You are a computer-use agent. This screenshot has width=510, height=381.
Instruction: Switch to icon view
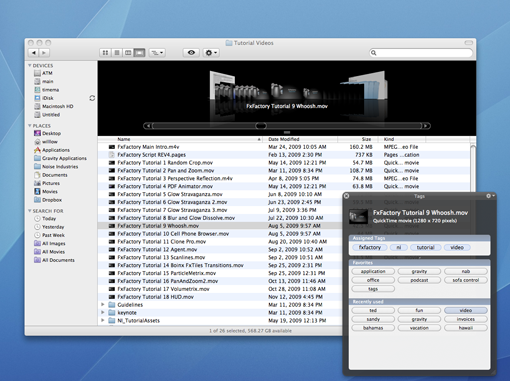coord(105,53)
